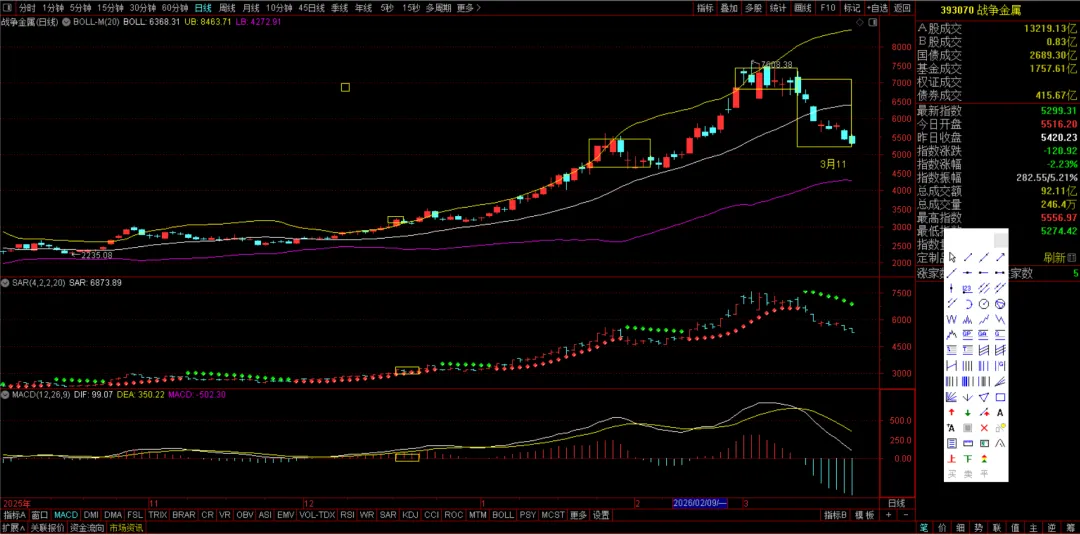1080x535 pixels.
Task: Choose the circle clock-cycle drawing tool
Action: [x=984, y=303]
